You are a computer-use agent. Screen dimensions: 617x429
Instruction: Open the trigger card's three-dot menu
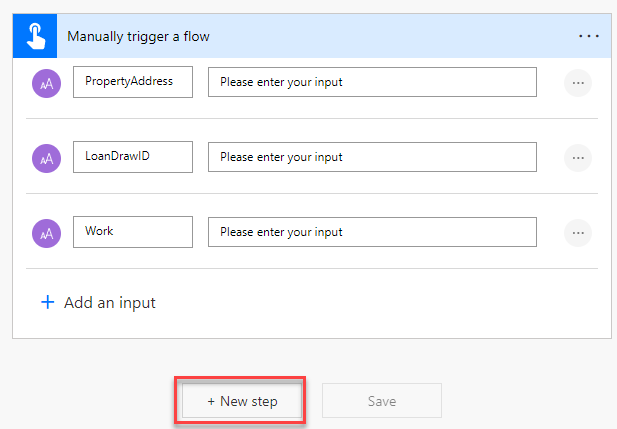(x=589, y=36)
